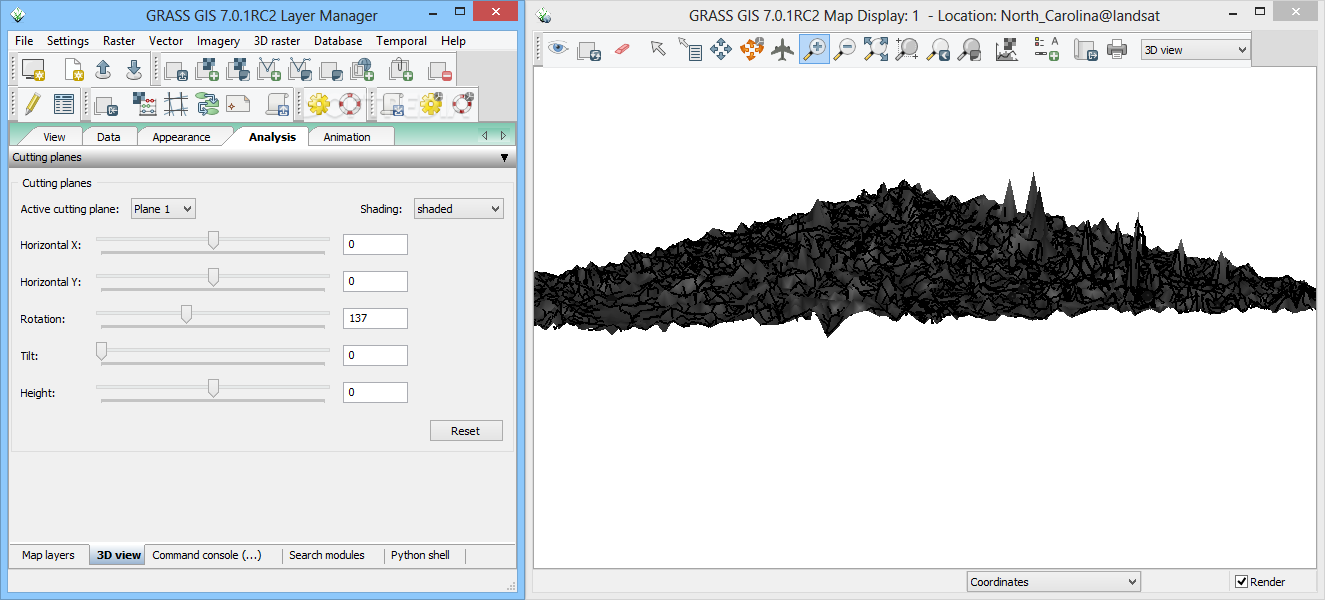Toggle the Render checkbox
1325x600 pixels.
click(x=1242, y=582)
